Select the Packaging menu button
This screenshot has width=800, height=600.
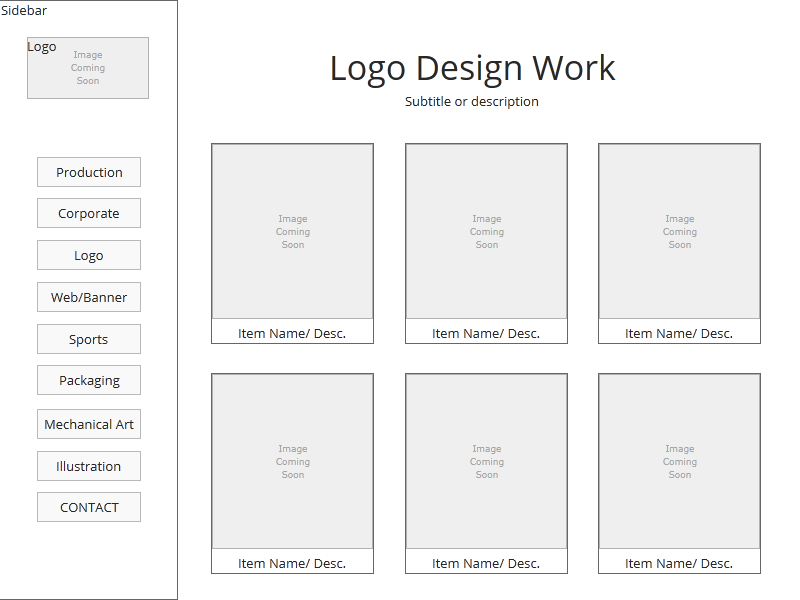(89, 380)
